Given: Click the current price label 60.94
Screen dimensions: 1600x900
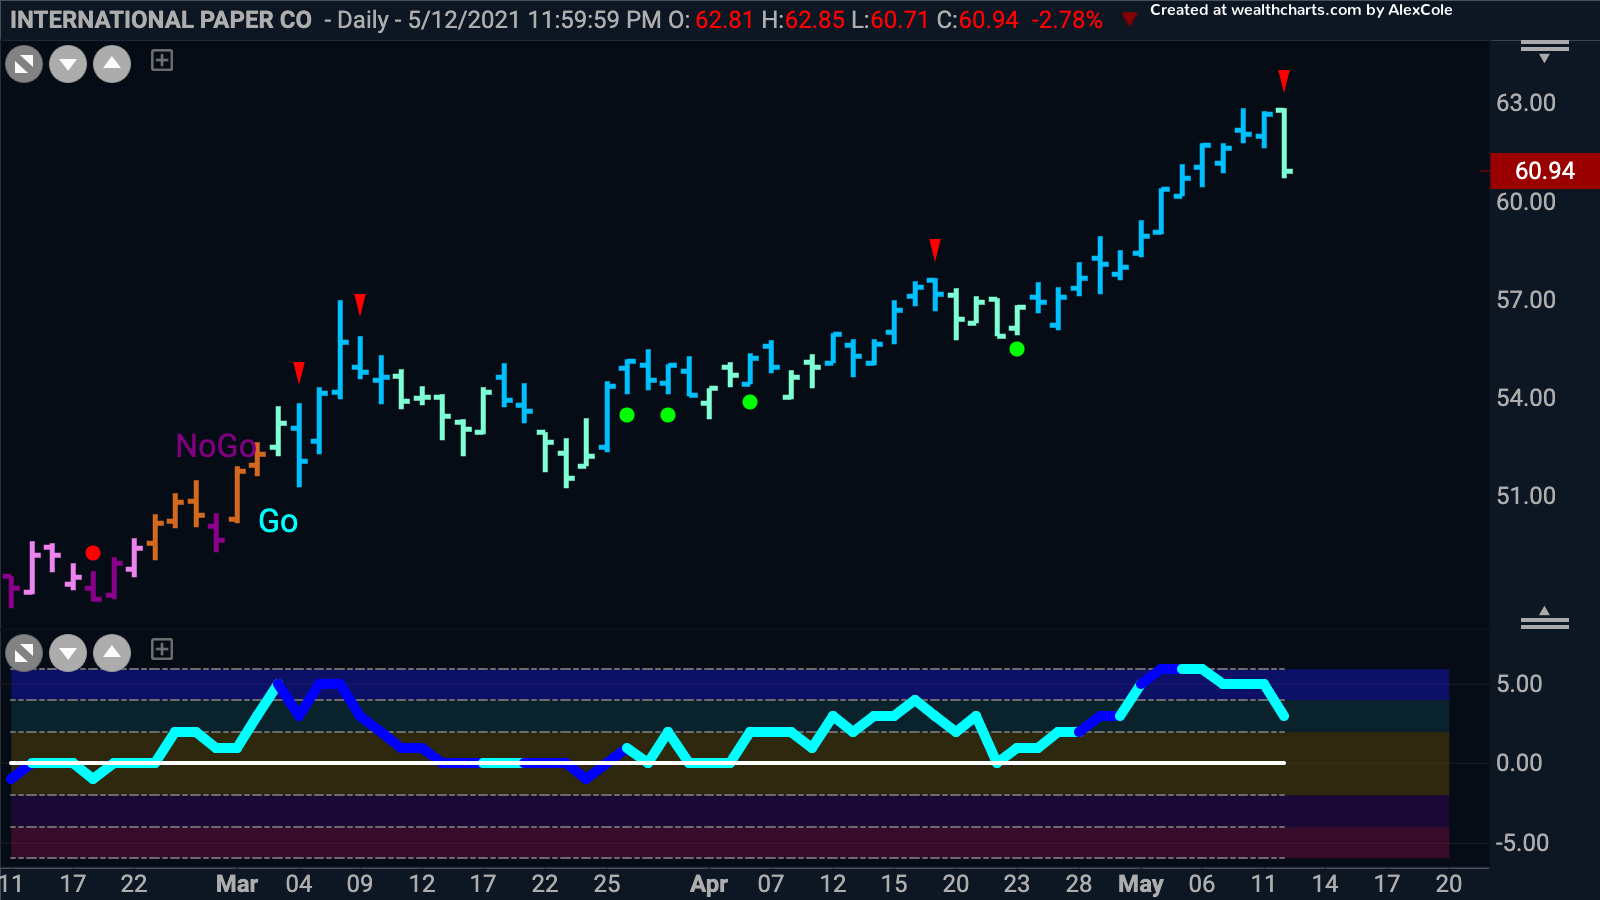Looking at the screenshot, I should point(1544,171).
